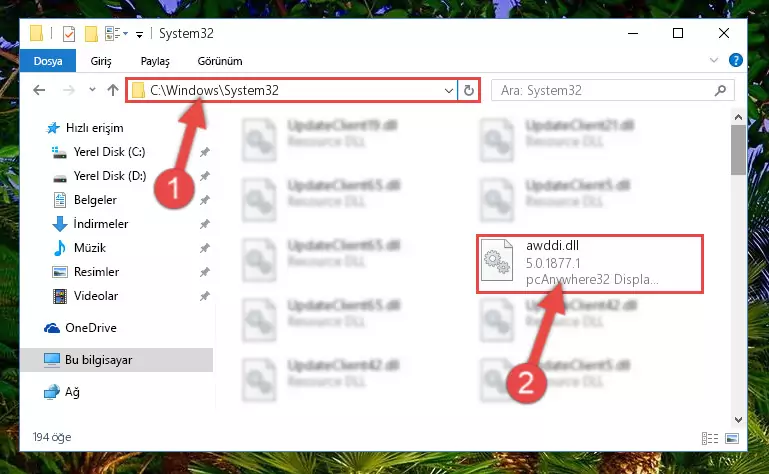769x474 pixels.
Task: Open the Customize Quick Access Toolbar dropdown
Action: 139,34
